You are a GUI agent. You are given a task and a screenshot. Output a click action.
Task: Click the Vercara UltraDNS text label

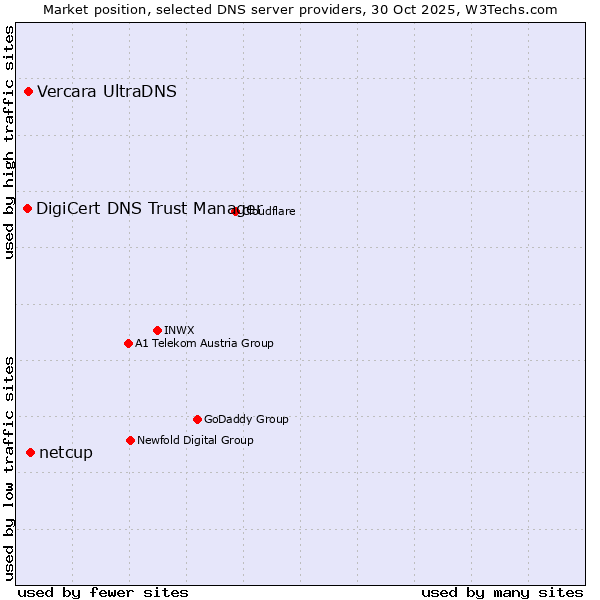click(x=107, y=92)
